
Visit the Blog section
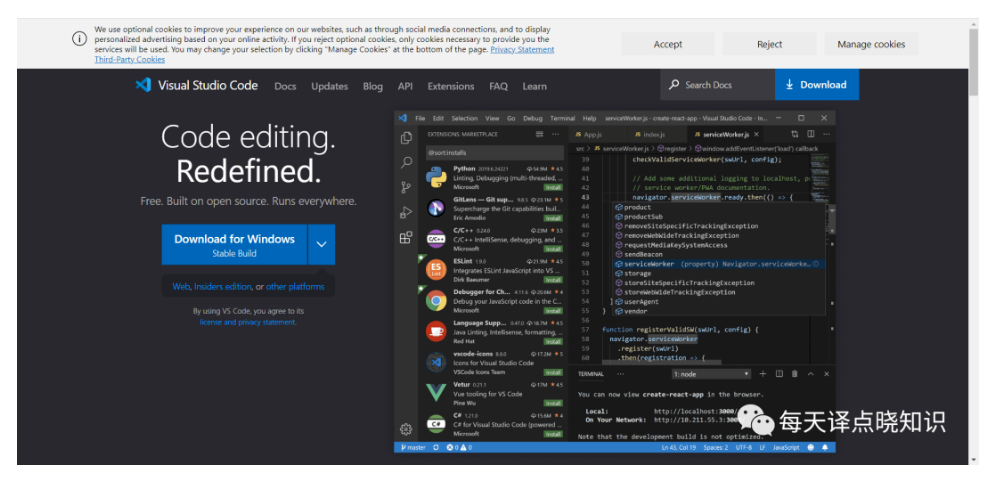pyautogui.click(x=373, y=86)
